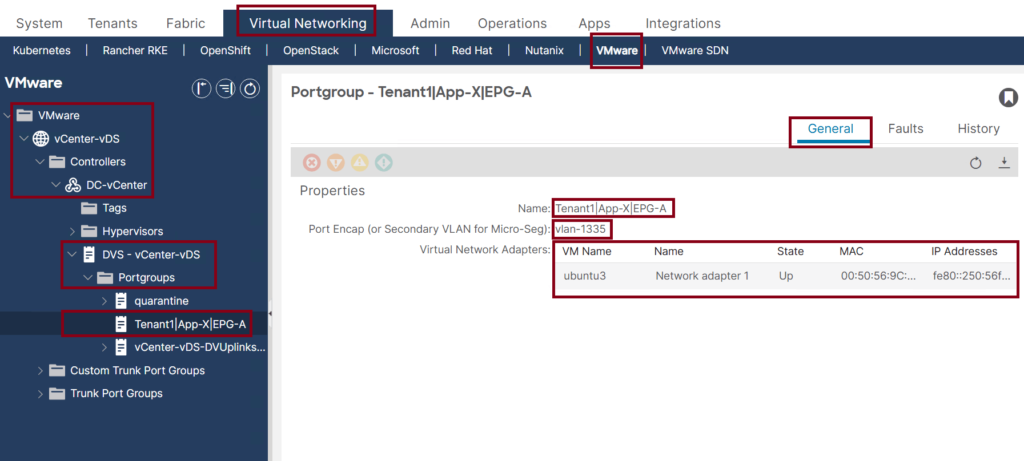Open the OpenStack submenu
The width and height of the screenshot is (1024, 461).
point(311,50)
